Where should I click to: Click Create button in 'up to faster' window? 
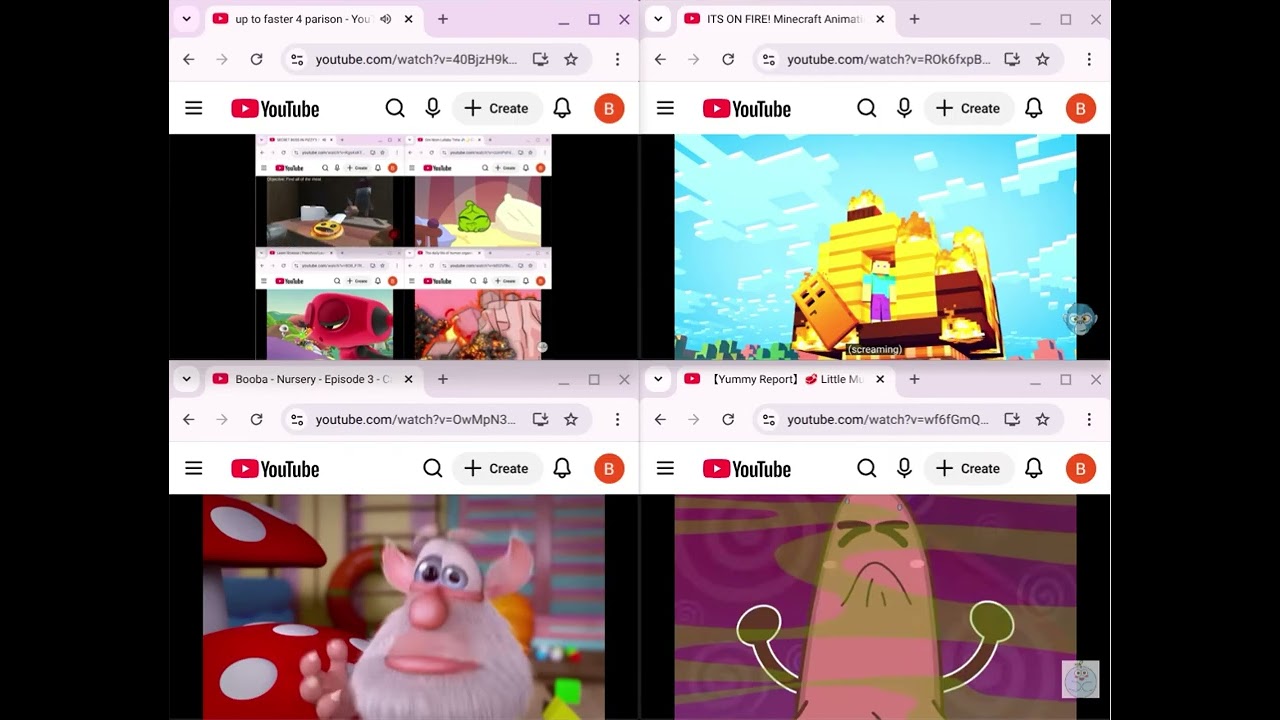click(x=497, y=108)
